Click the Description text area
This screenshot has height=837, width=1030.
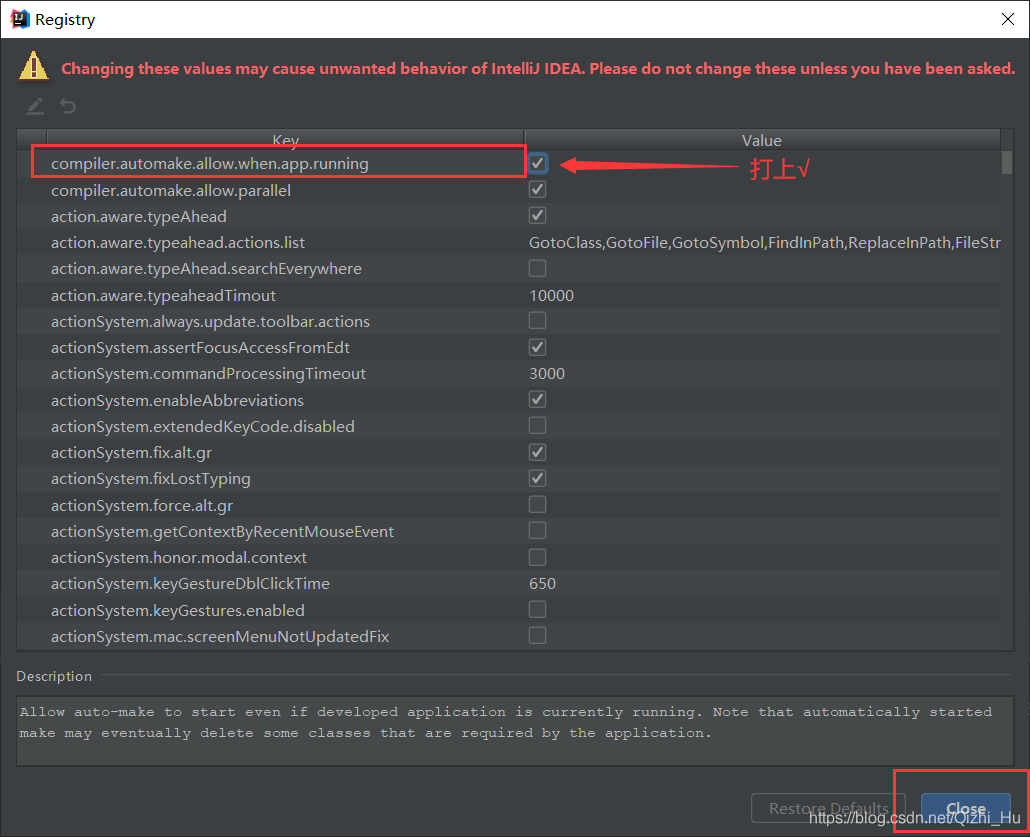click(x=514, y=731)
